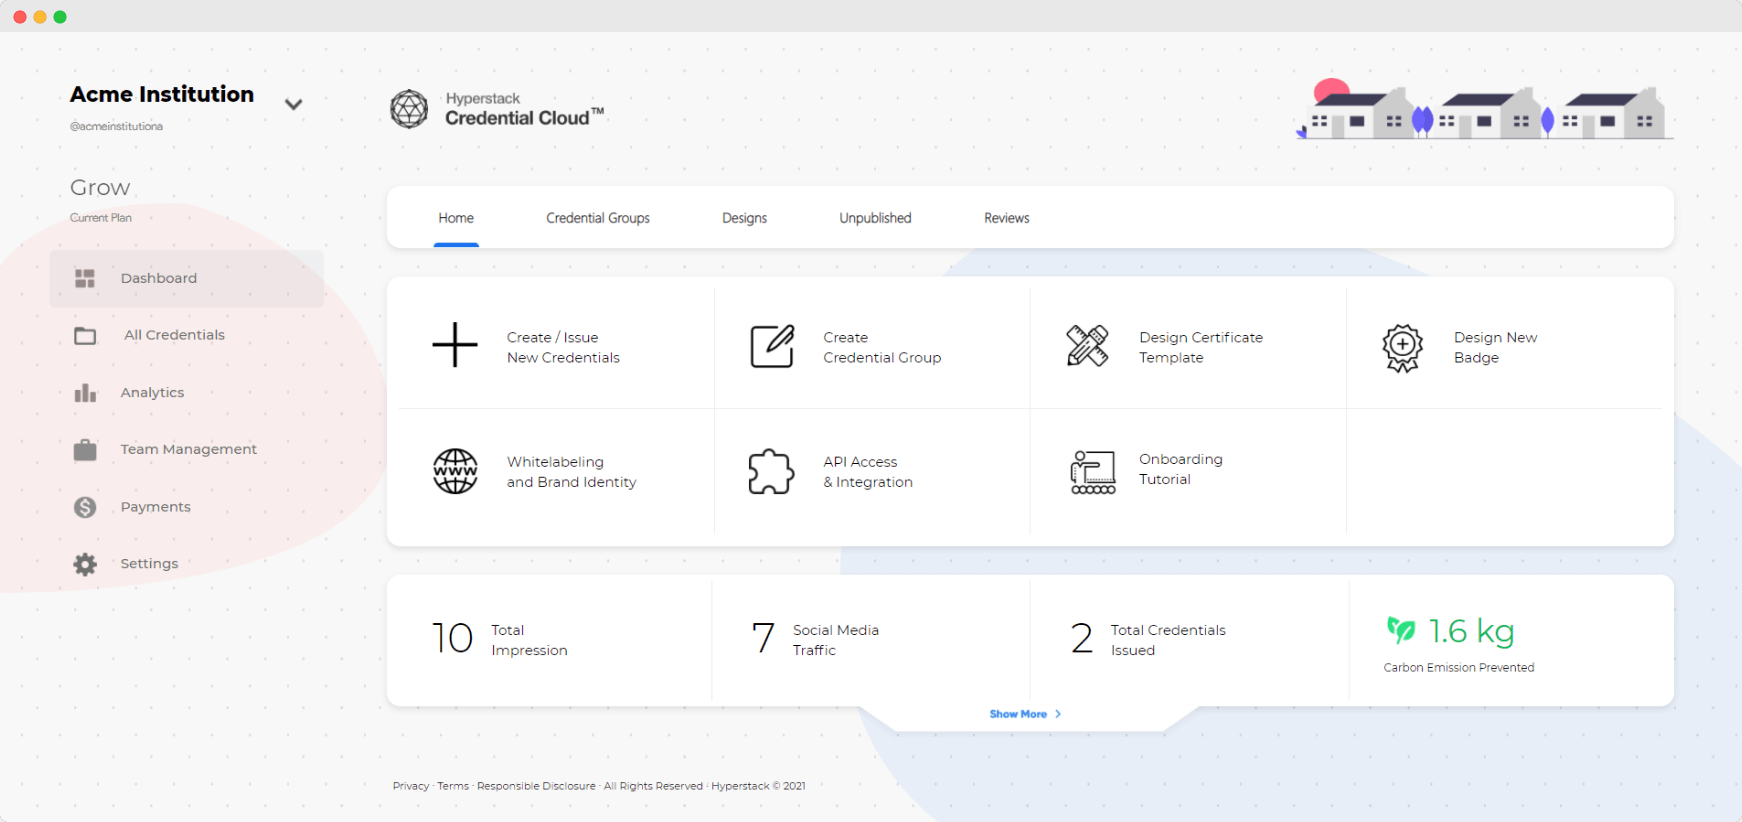Click the Team Management briefcase icon
Viewport: 1742px width, 822px height.
85,450
